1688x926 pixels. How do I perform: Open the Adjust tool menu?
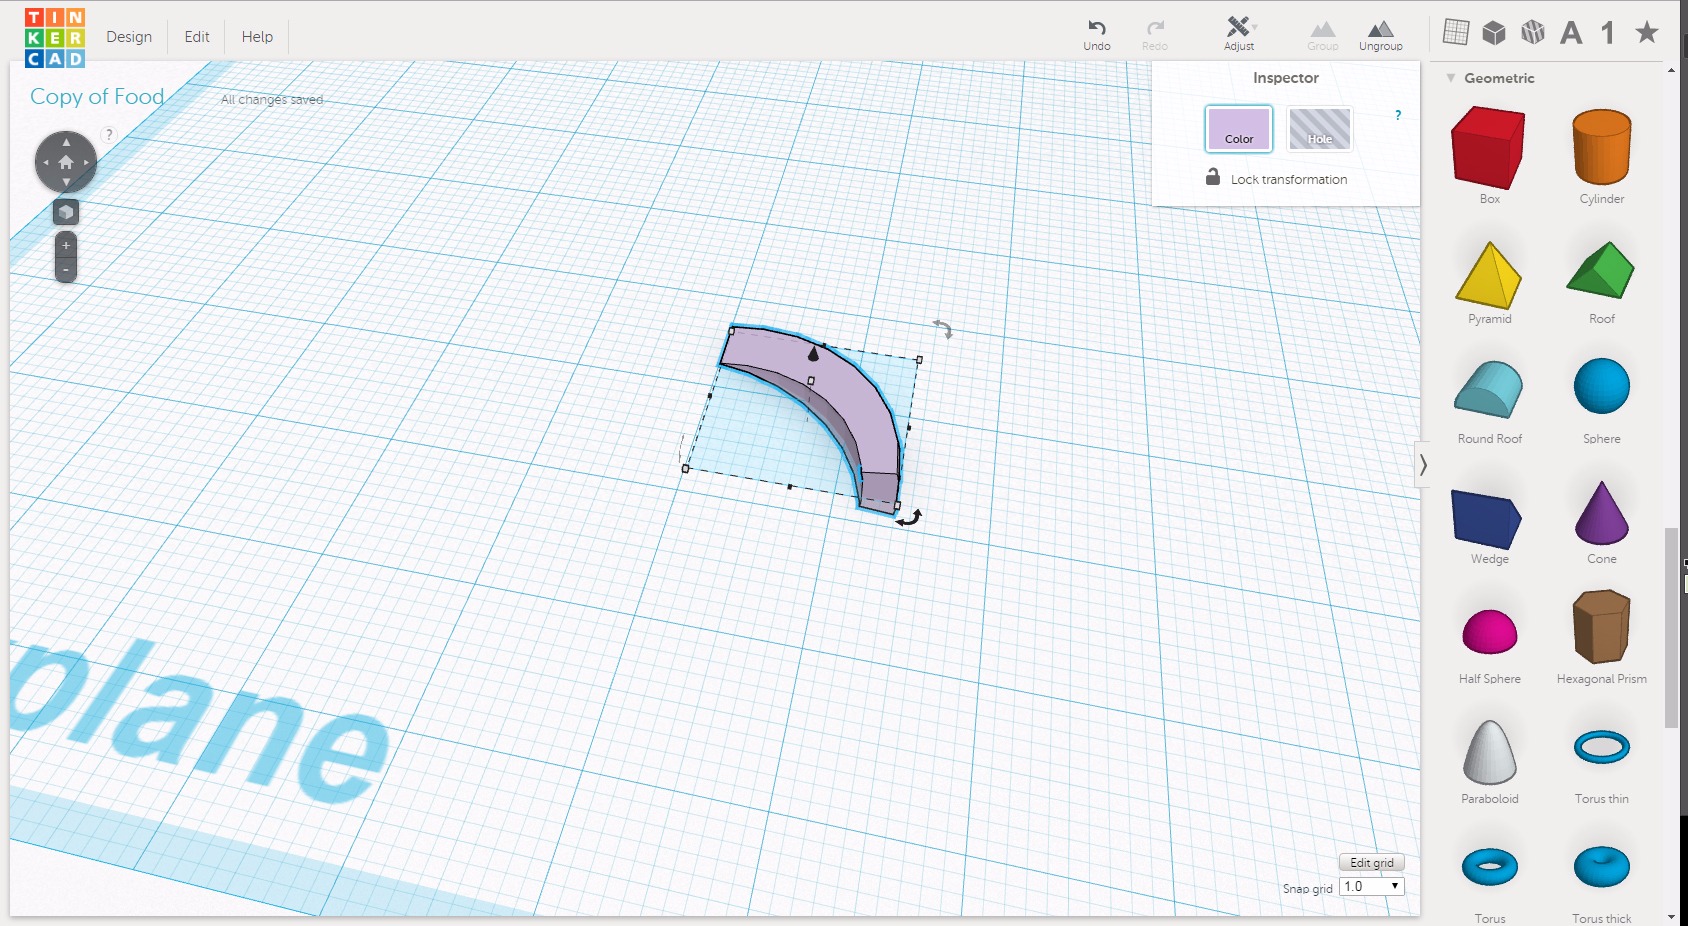(1239, 34)
